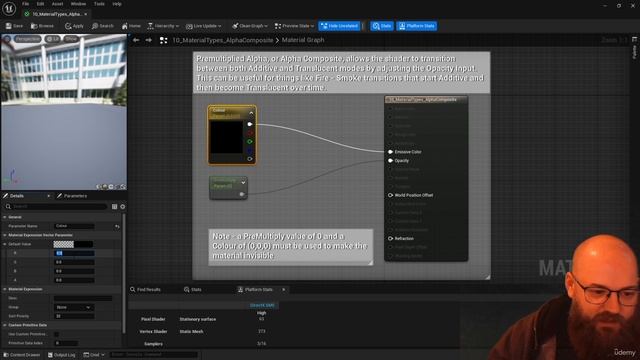Open the Details panel settings gear
Viewport: 640px width, 360px height.
(122, 207)
